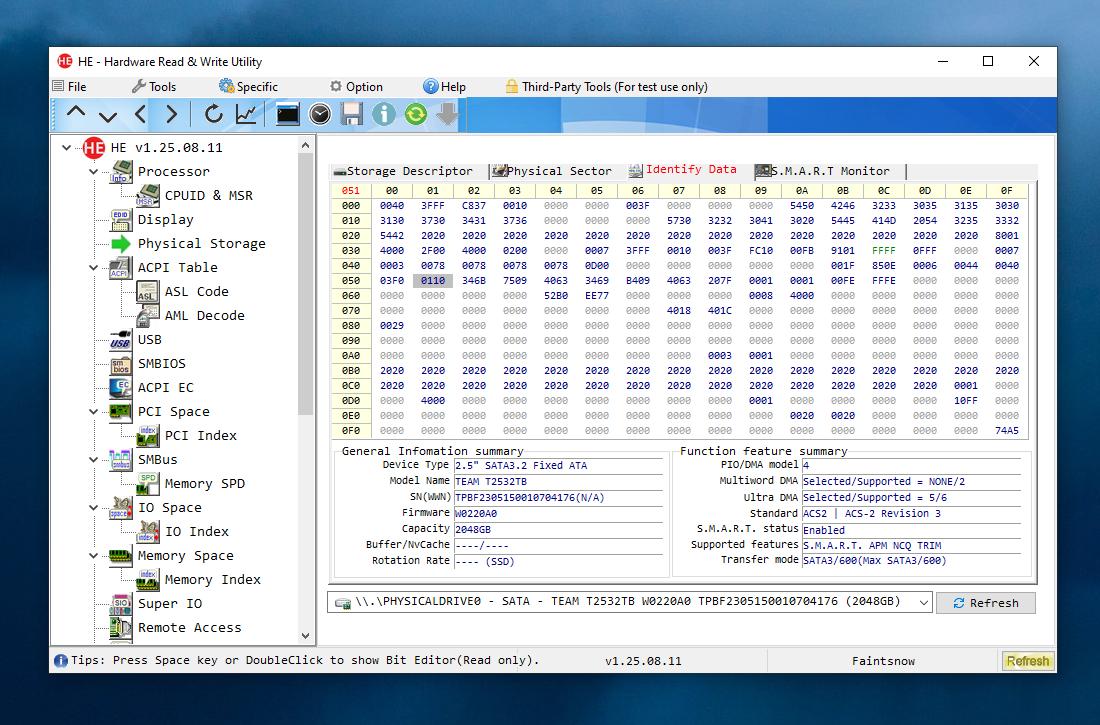
Task: Click the circular reload arrow toolbar icon
Action: [214, 114]
